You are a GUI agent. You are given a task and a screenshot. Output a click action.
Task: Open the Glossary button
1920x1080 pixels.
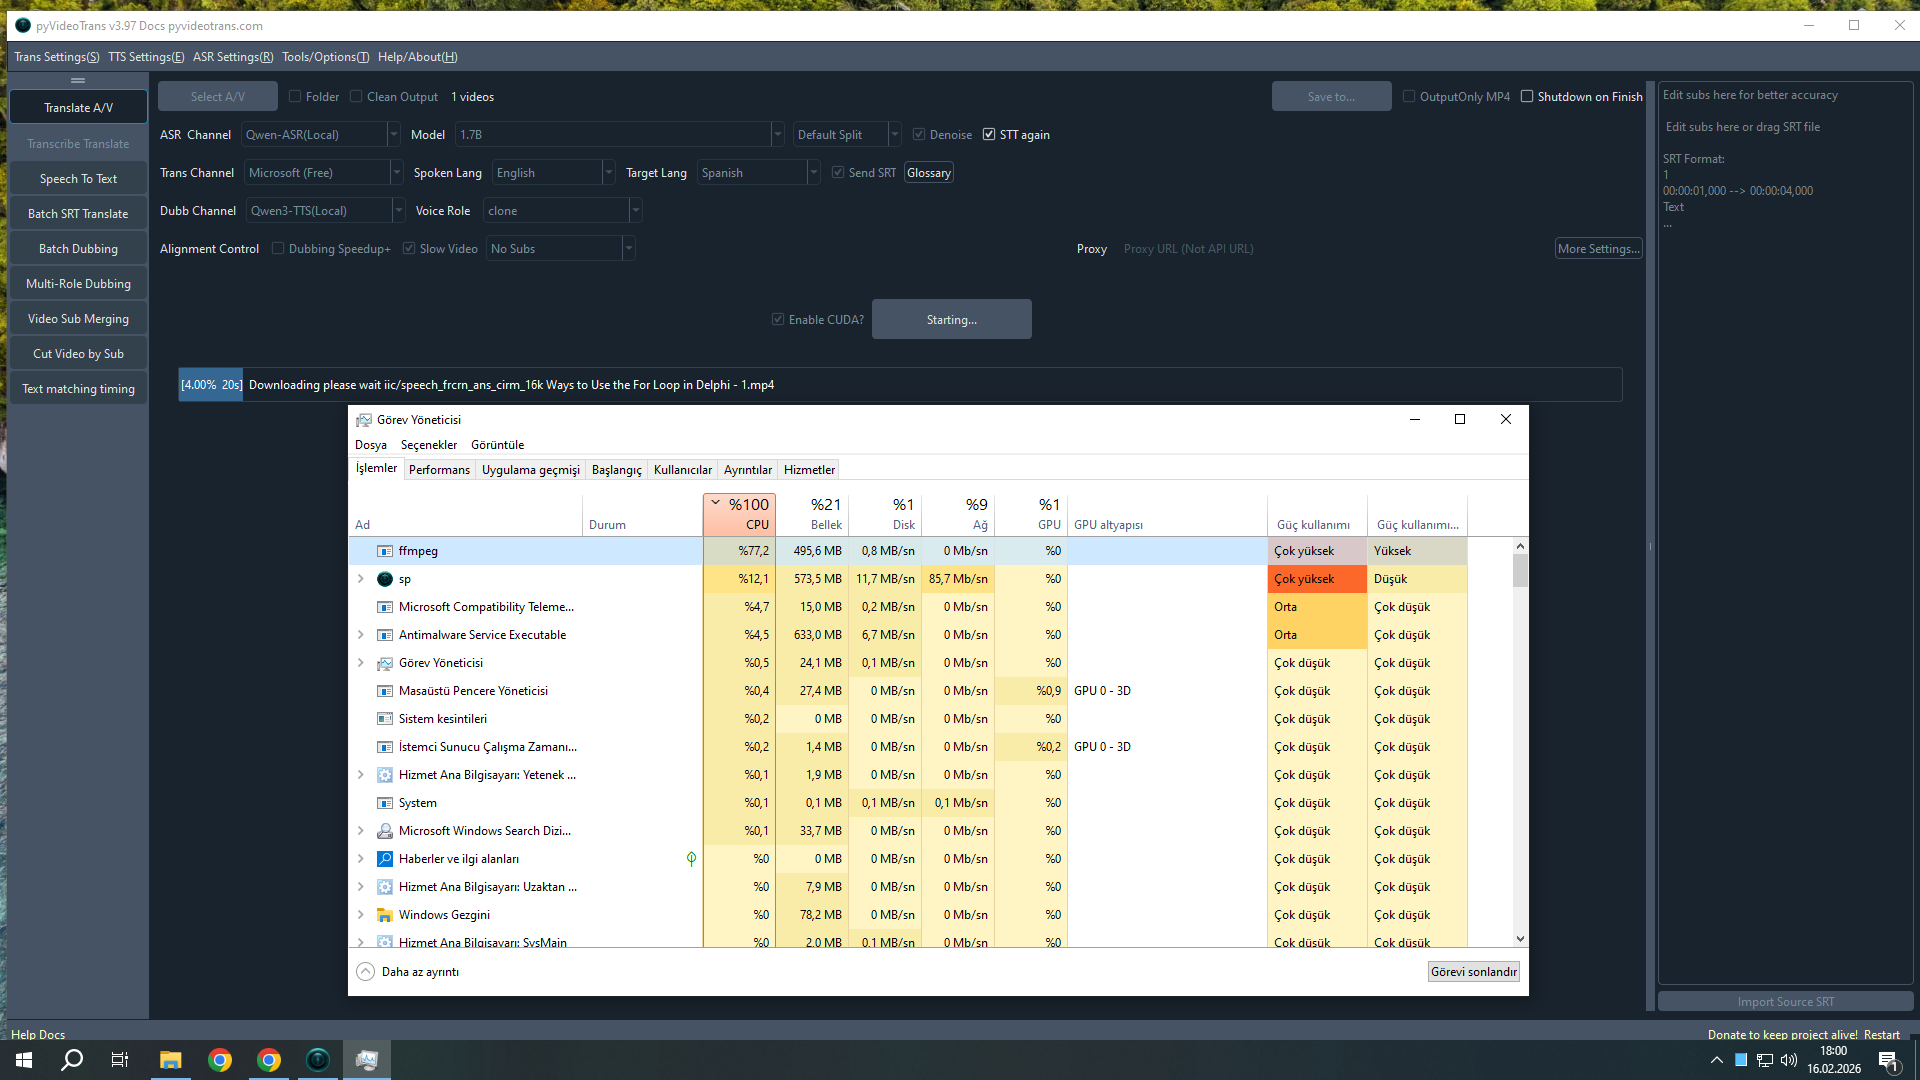click(928, 173)
